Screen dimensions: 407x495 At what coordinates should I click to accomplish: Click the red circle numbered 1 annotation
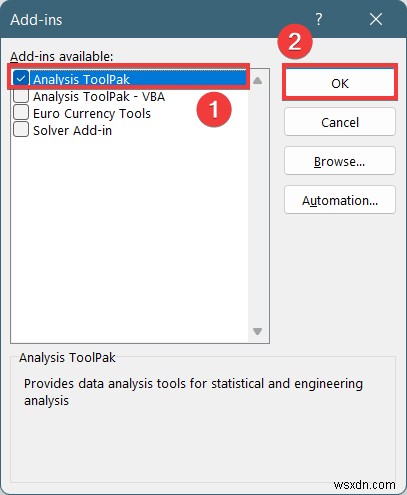214,109
